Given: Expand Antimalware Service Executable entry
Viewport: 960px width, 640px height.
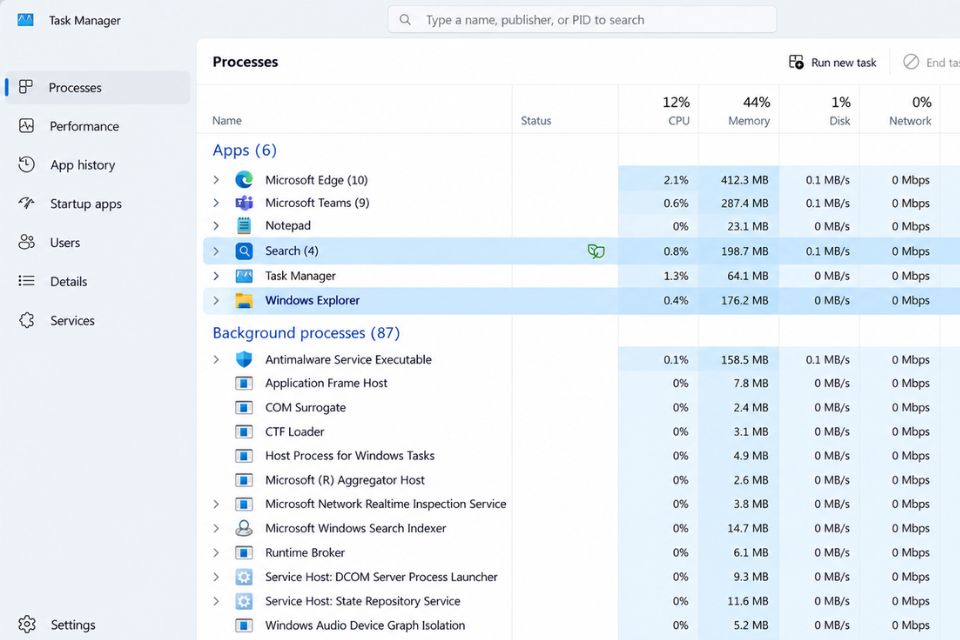Looking at the screenshot, I should pyautogui.click(x=216, y=359).
